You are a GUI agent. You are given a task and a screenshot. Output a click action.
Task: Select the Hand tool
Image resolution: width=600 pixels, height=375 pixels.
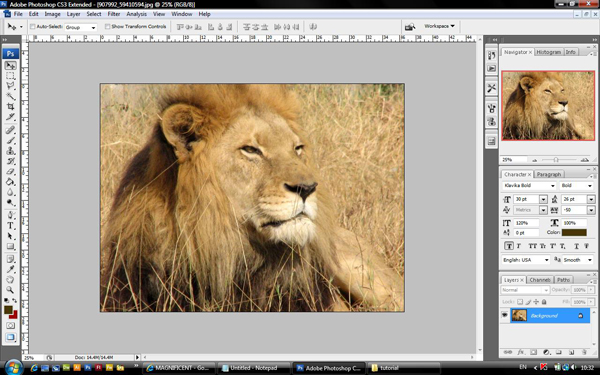pyautogui.click(x=10, y=280)
